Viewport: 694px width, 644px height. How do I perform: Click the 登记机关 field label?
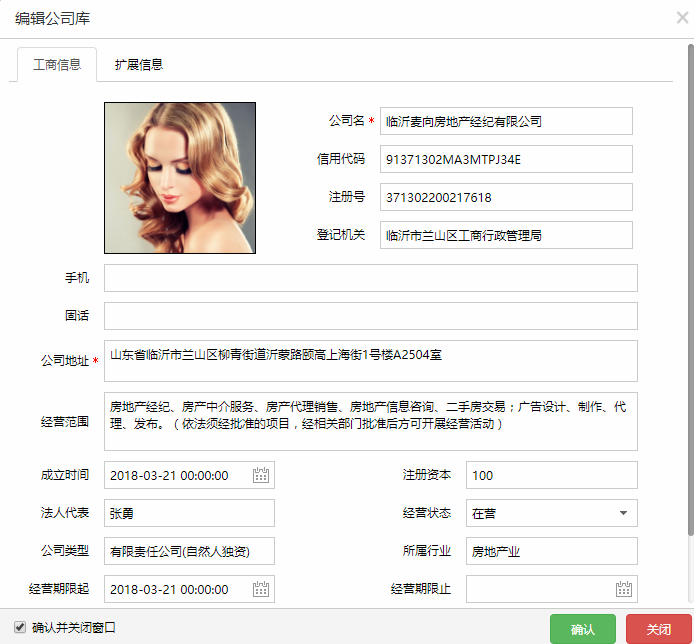pyautogui.click(x=341, y=235)
